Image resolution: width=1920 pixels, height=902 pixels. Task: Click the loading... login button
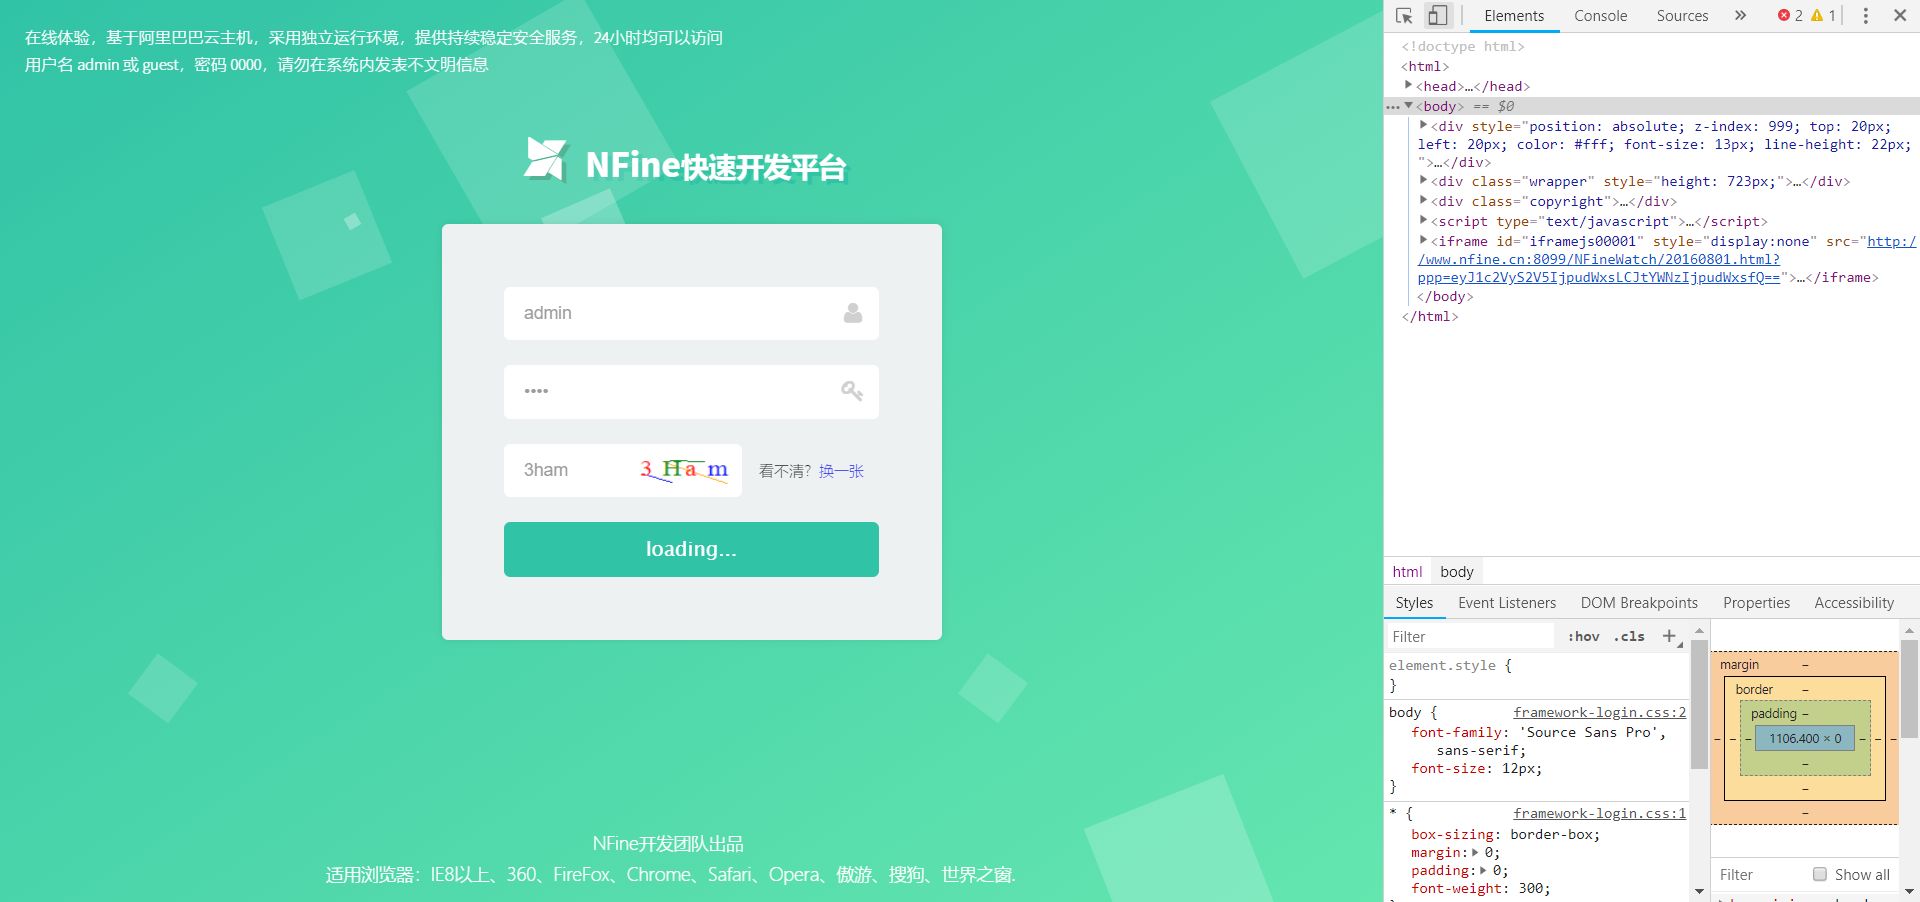coord(691,549)
